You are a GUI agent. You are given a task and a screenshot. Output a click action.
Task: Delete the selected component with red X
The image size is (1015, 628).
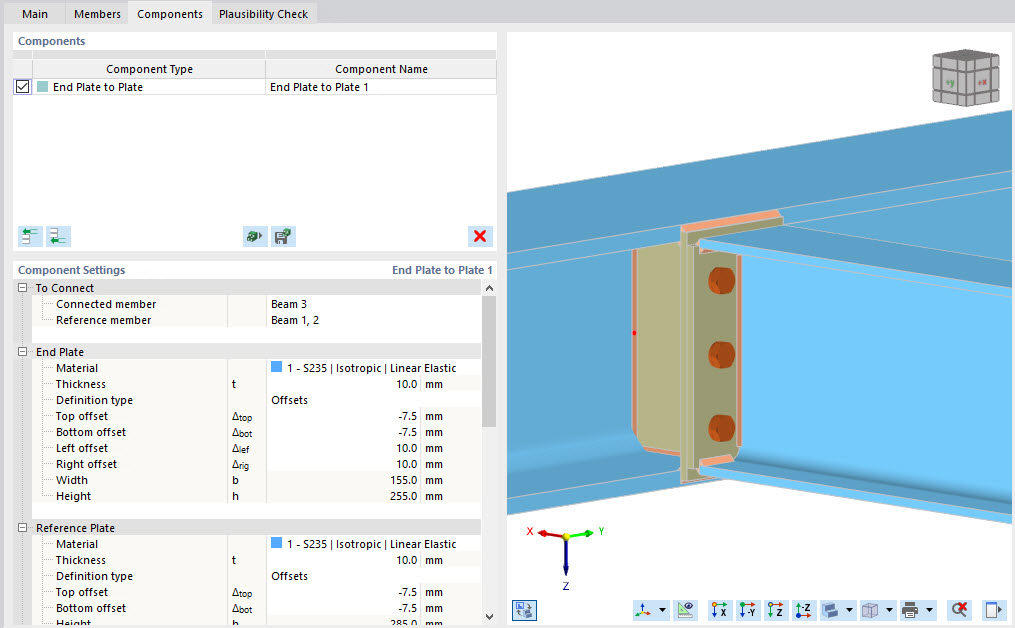479,236
